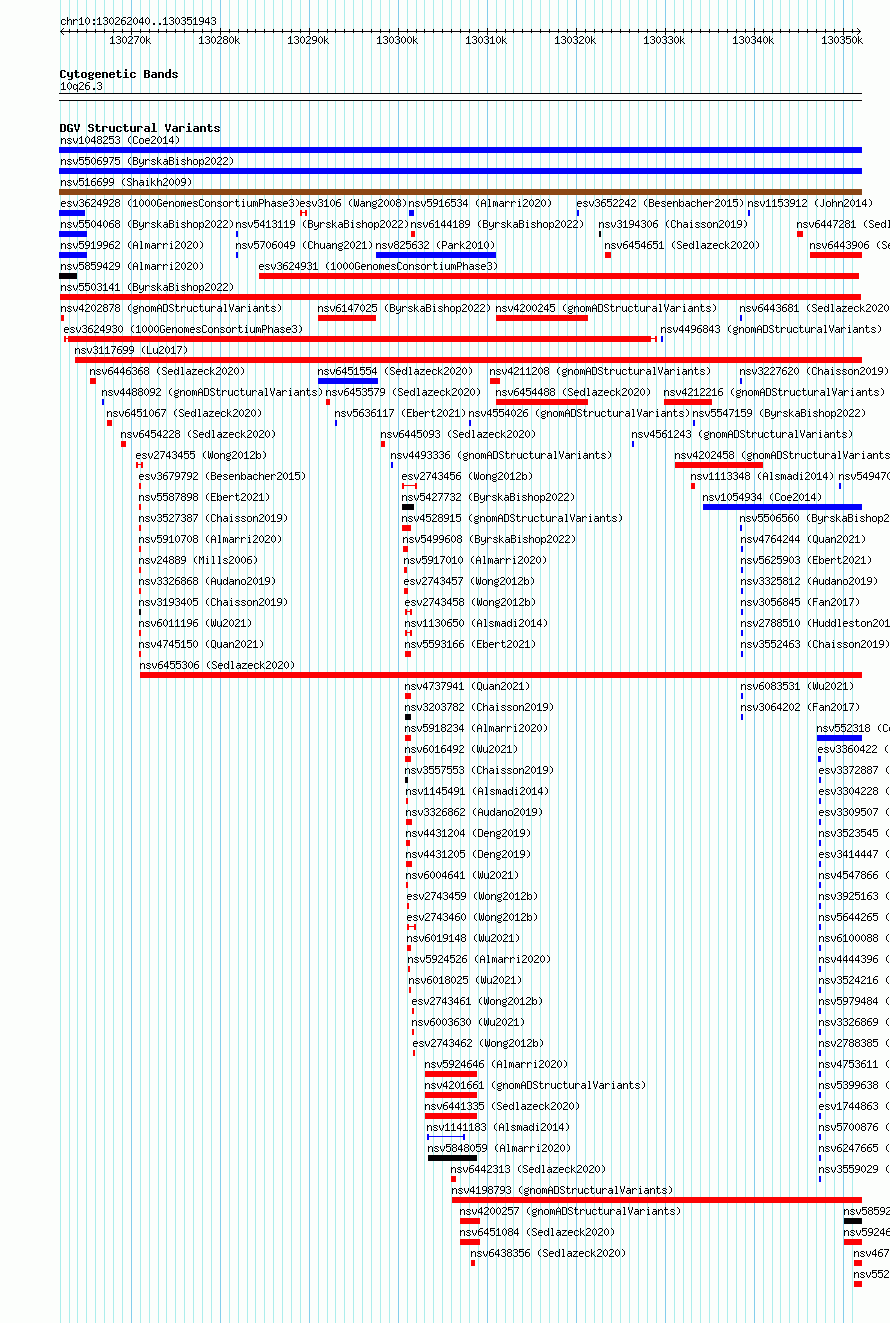The image size is (890, 1323).
Task: Click esv2743455 (Wong2012b) label
Action: [x=201, y=455]
